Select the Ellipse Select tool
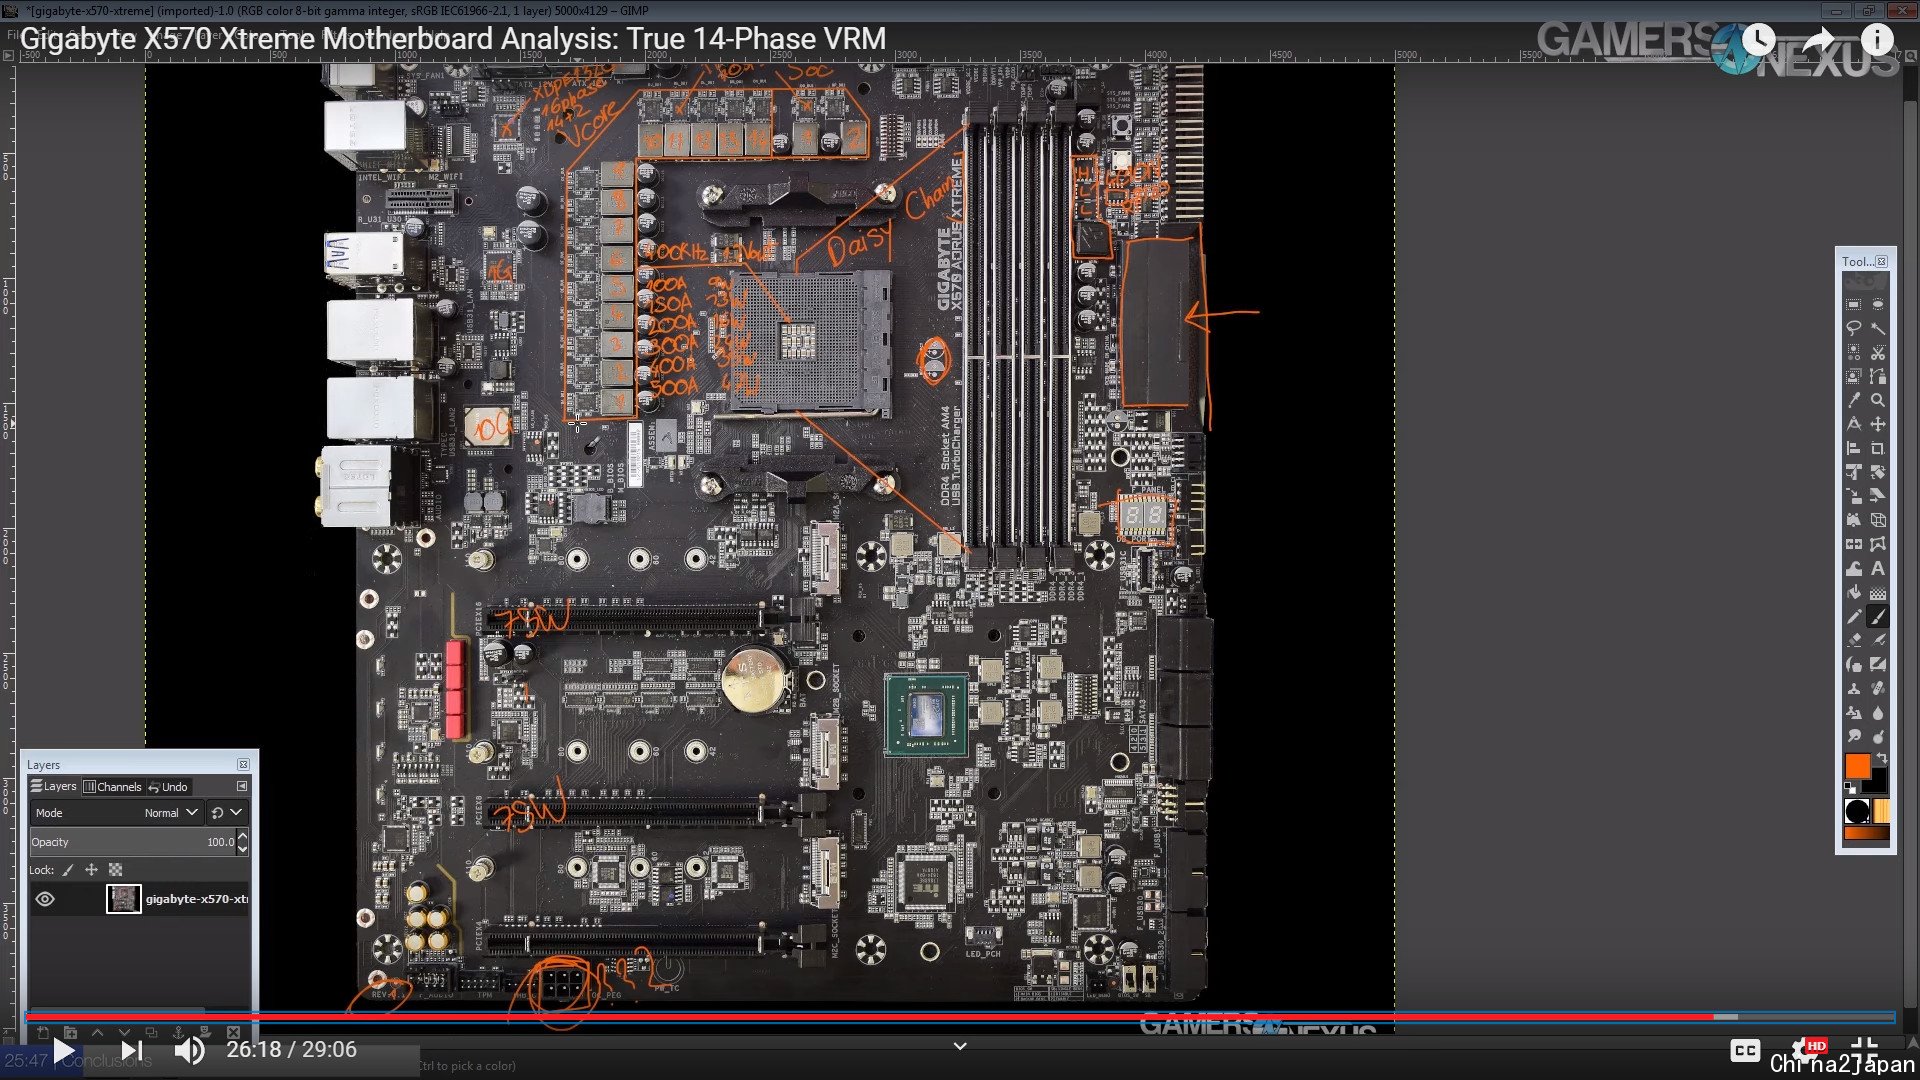This screenshot has width=1920, height=1080. [x=1878, y=304]
